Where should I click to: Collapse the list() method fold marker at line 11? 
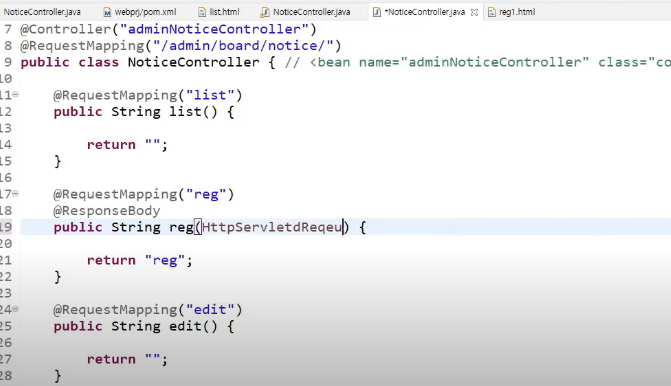[x=15, y=95]
